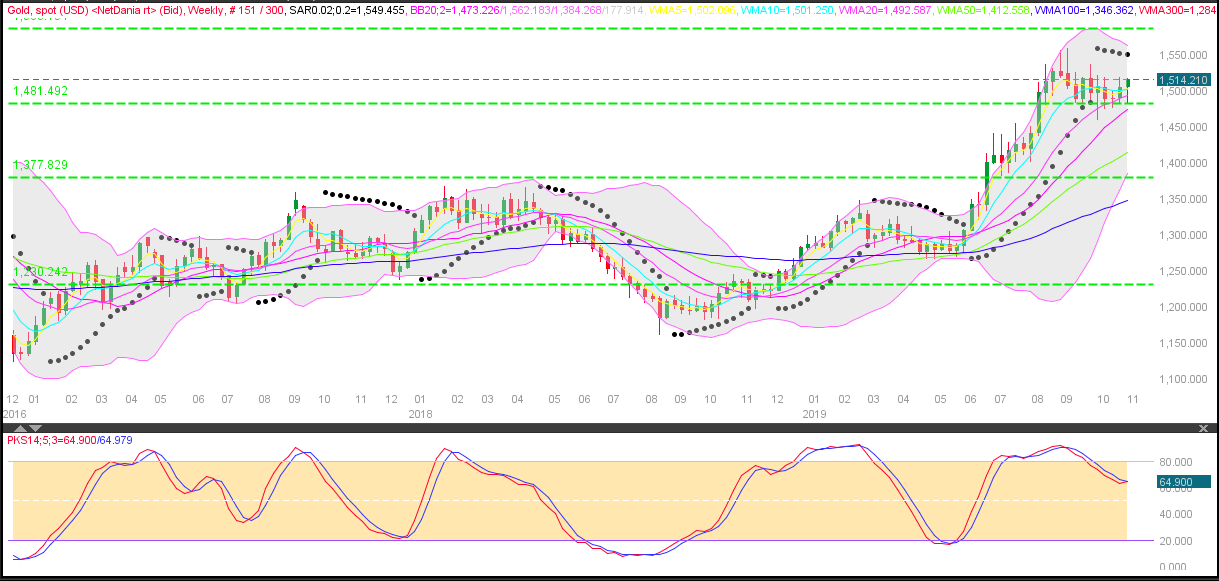The height and width of the screenshot is (581, 1219).
Task: Click the SAR0.02;0.2 indicator label
Action: 343,8
